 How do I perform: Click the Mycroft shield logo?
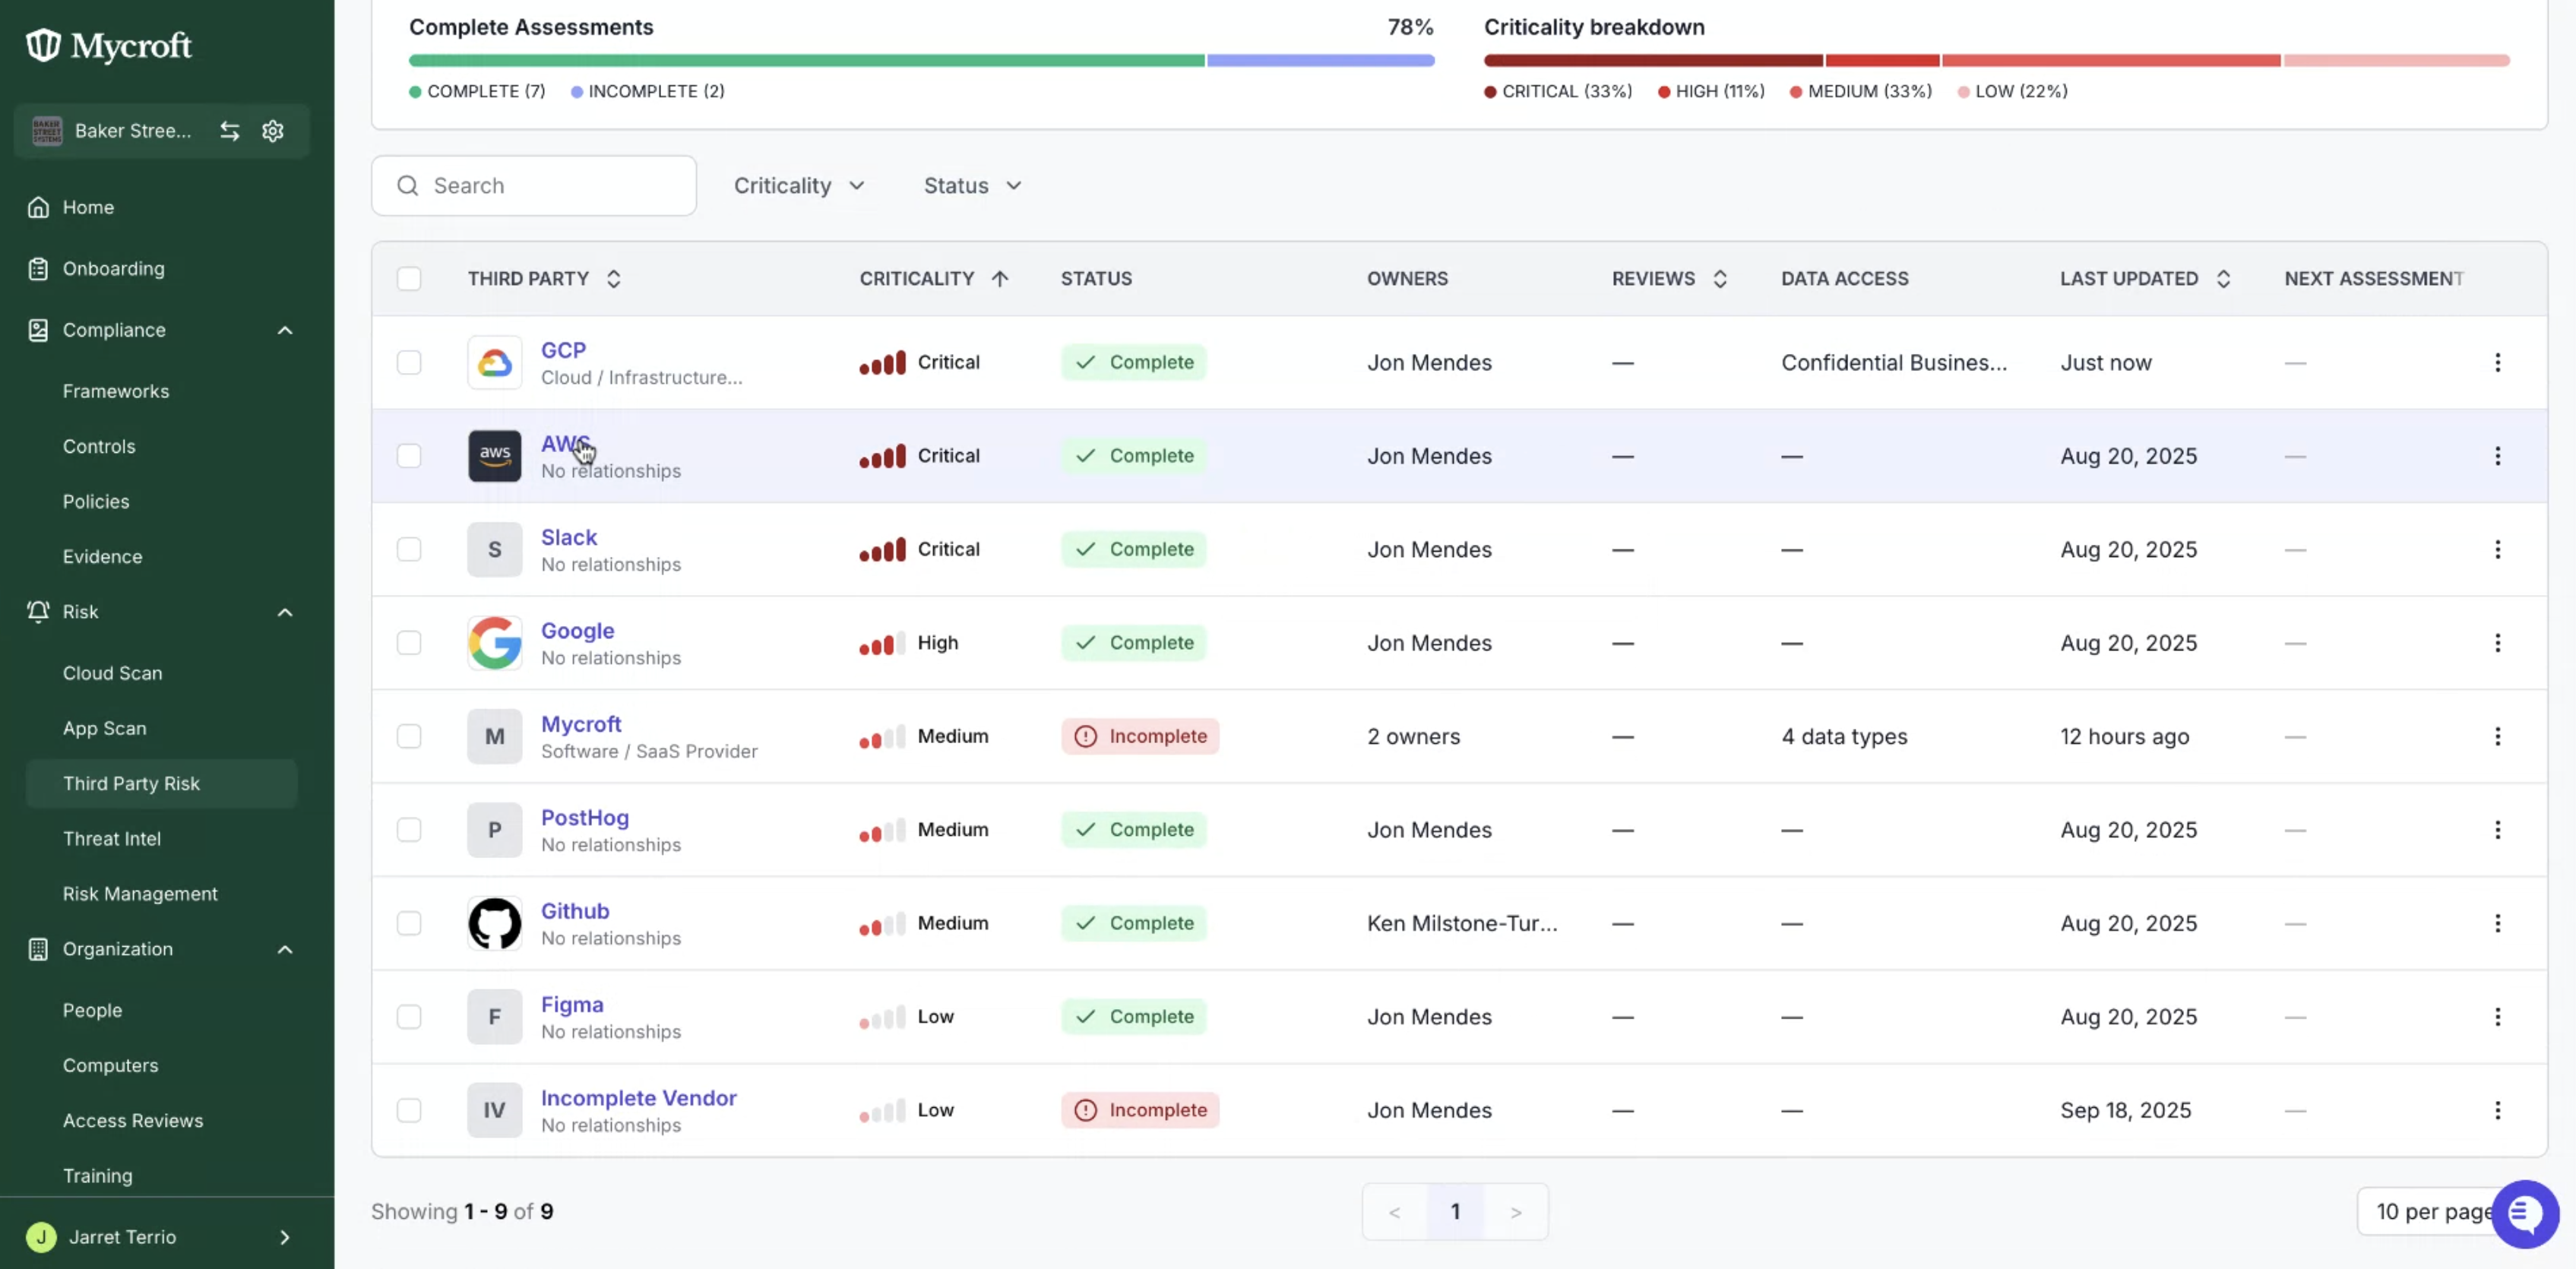pyautogui.click(x=43, y=45)
